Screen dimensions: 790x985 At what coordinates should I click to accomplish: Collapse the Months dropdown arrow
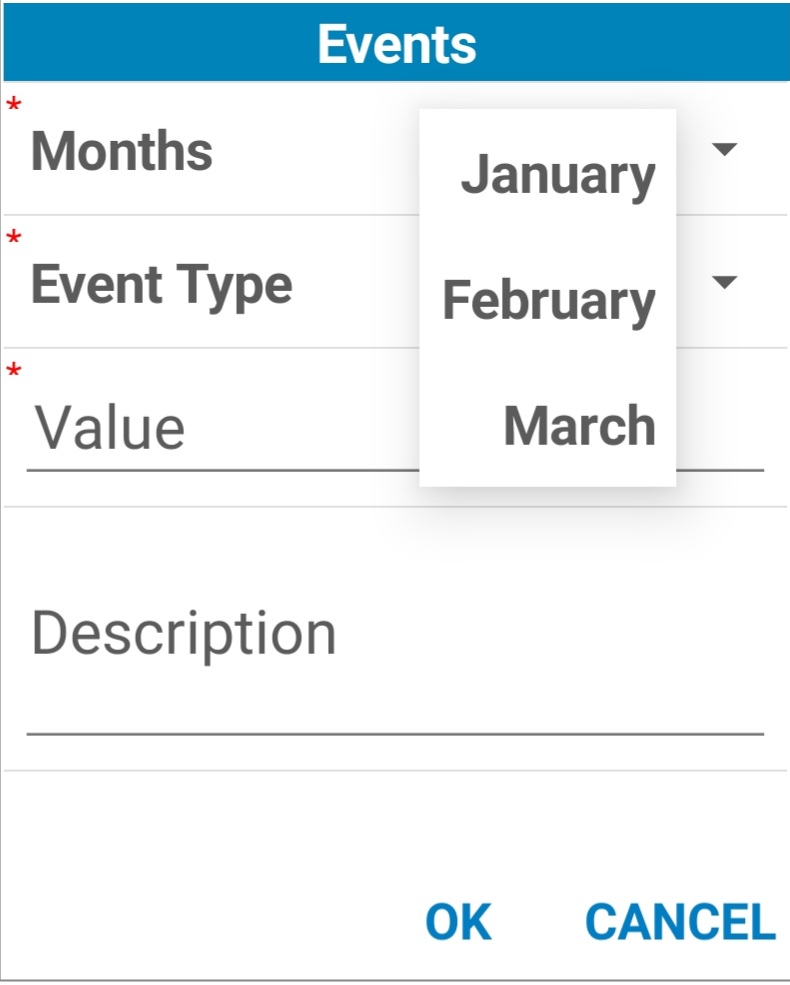(723, 150)
